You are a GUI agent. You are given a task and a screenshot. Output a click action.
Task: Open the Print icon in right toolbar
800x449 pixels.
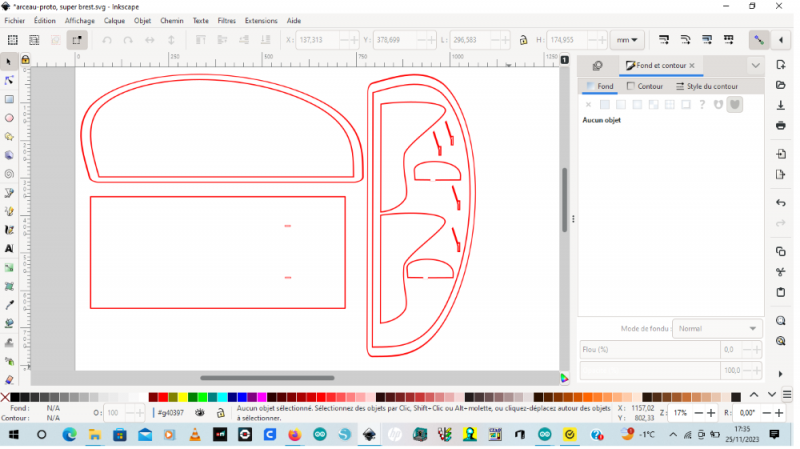781,126
